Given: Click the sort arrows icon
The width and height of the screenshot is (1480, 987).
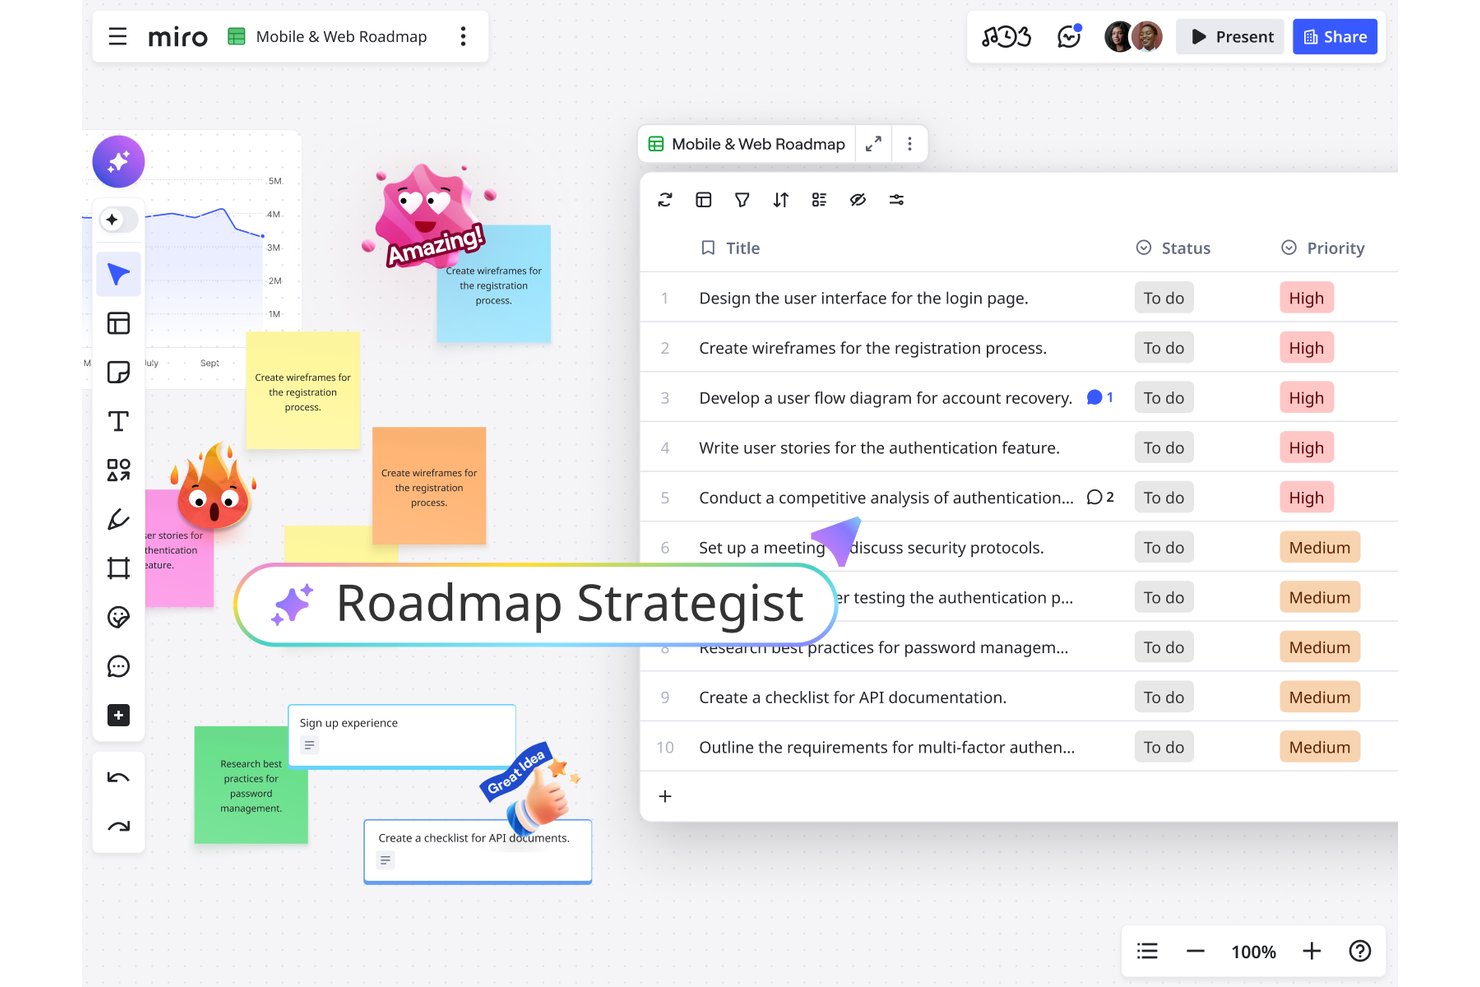Looking at the screenshot, I should coord(781,200).
